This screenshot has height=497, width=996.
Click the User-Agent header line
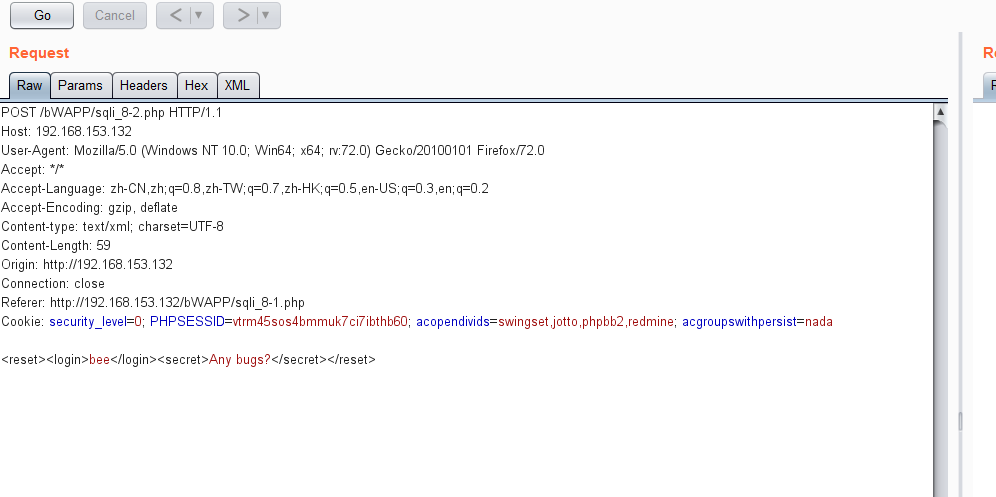pyautogui.click(x=273, y=151)
